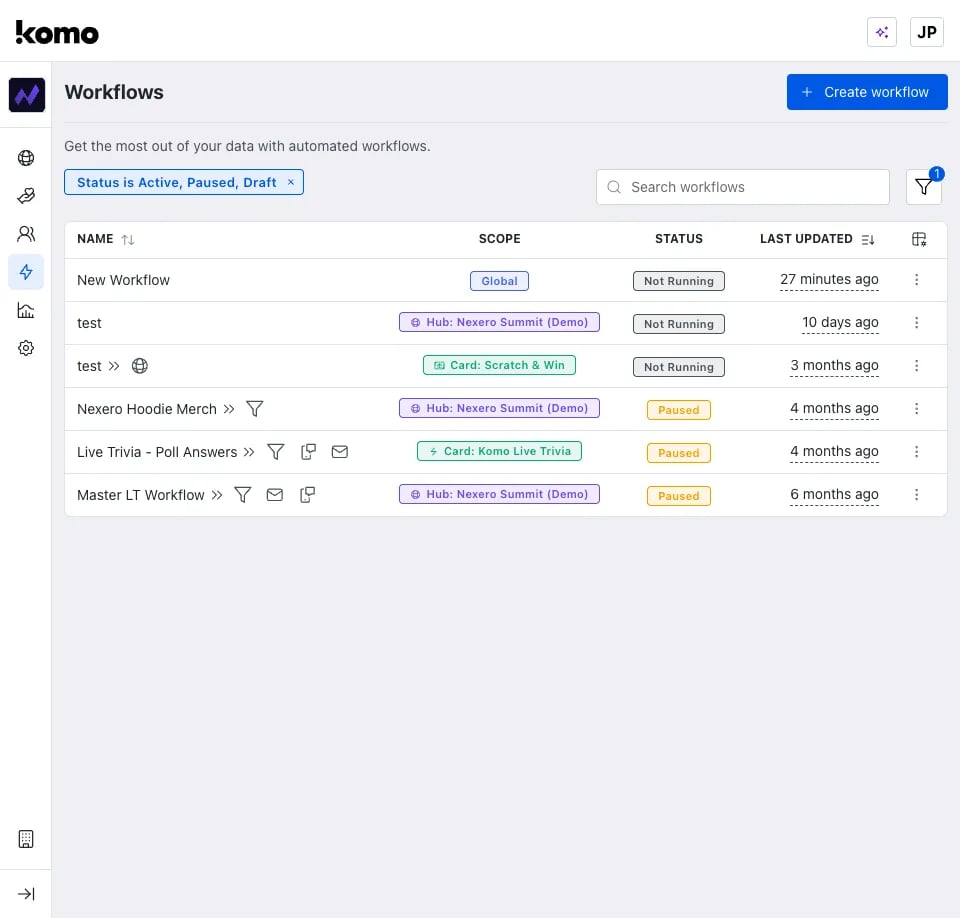Click the 6 months ago timestamp
960x918 pixels.
tap(834, 494)
